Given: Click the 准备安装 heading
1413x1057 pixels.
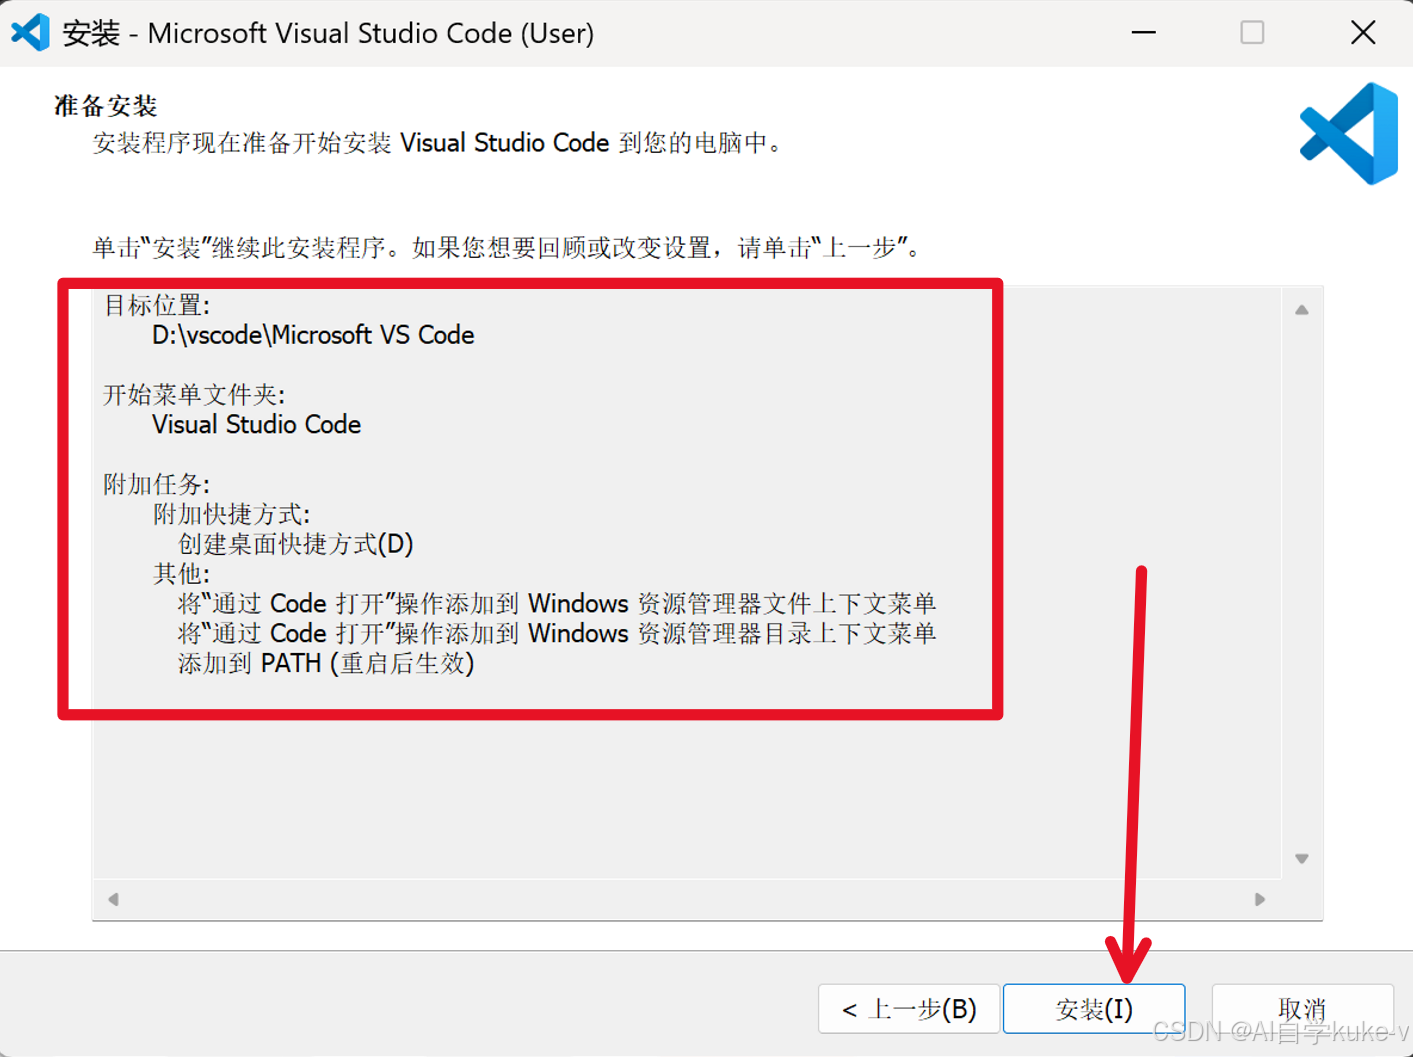Looking at the screenshot, I should 106,106.
